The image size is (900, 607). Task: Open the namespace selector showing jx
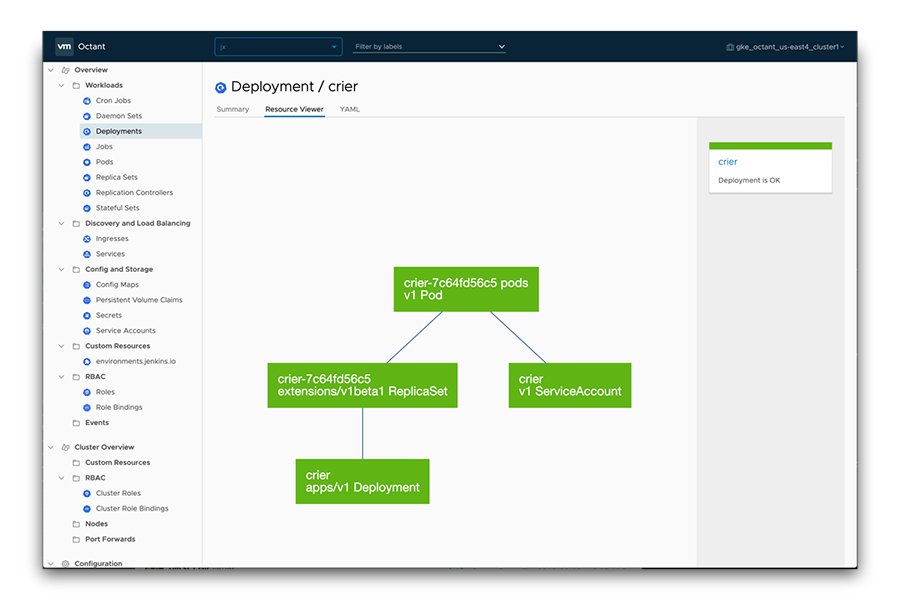[x=277, y=46]
